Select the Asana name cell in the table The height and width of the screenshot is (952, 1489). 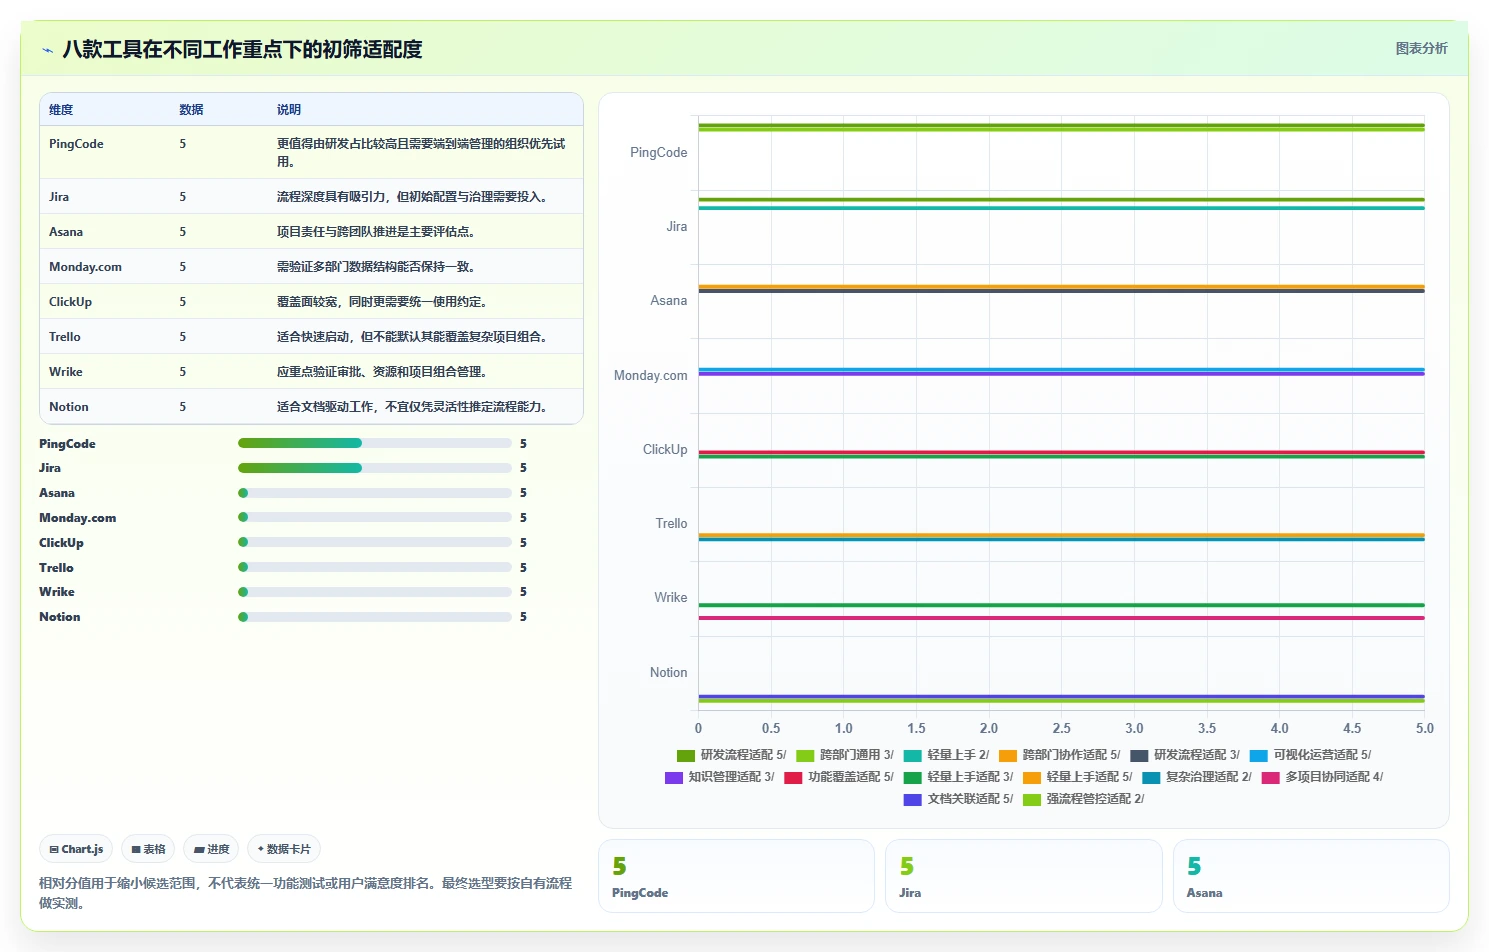(x=66, y=232)
